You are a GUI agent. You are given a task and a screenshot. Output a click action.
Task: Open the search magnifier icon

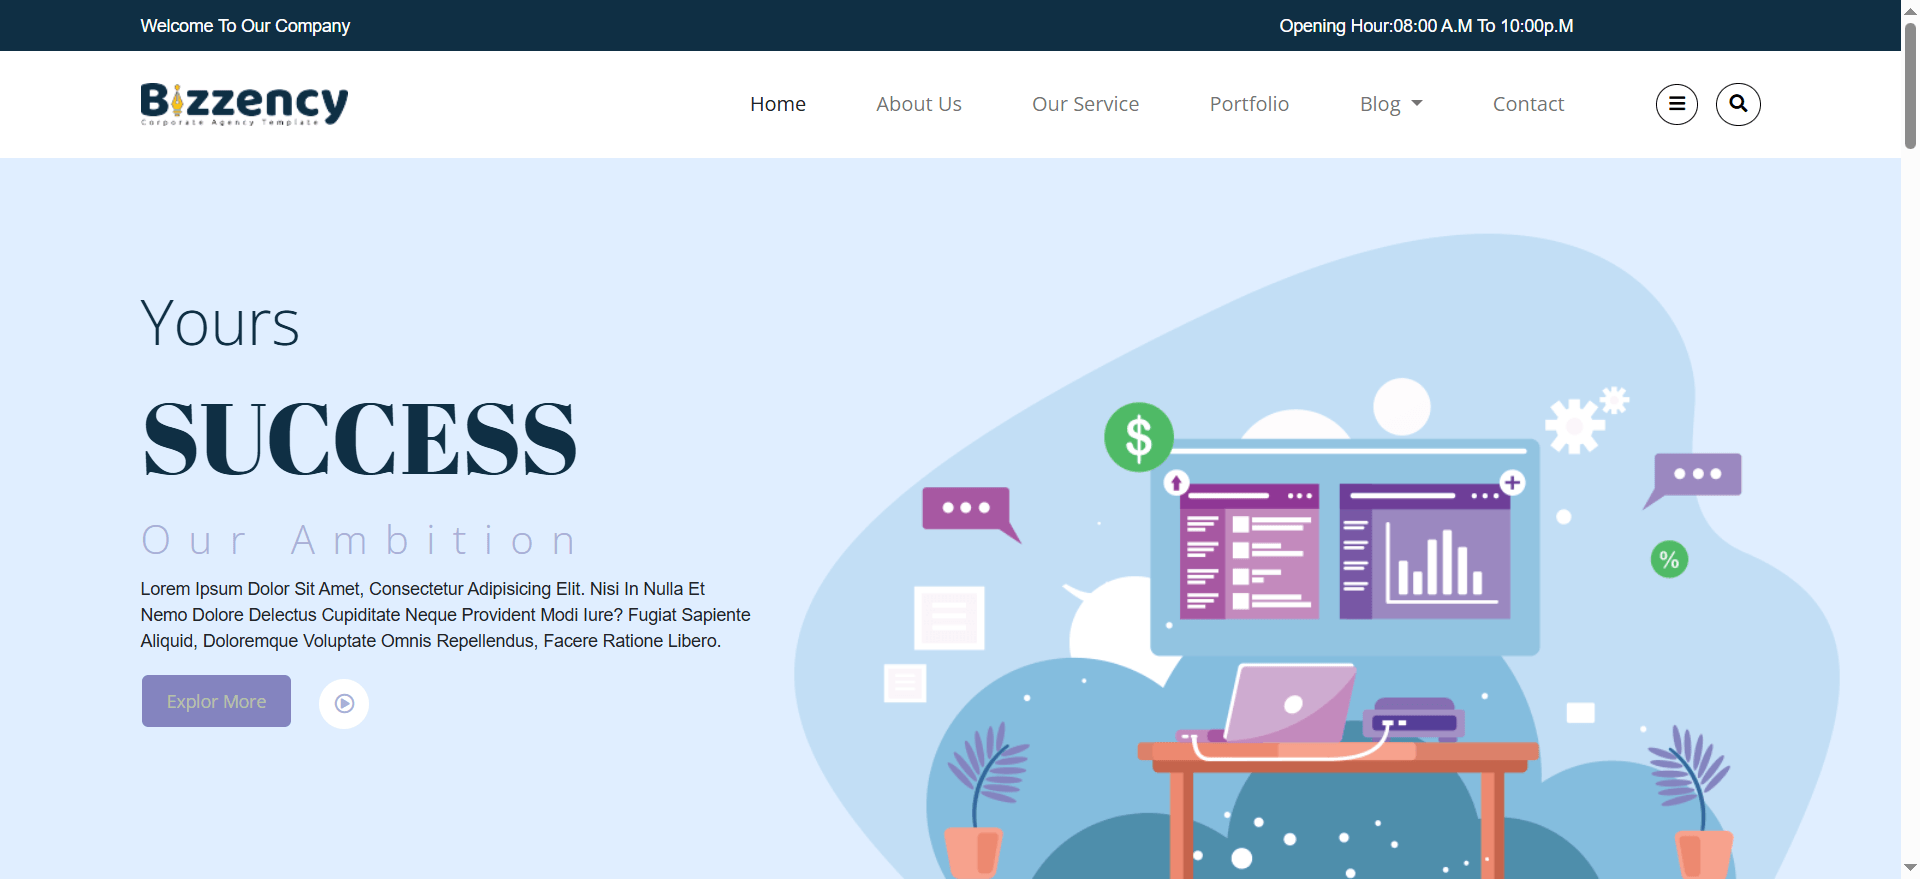coord(1739,104)
